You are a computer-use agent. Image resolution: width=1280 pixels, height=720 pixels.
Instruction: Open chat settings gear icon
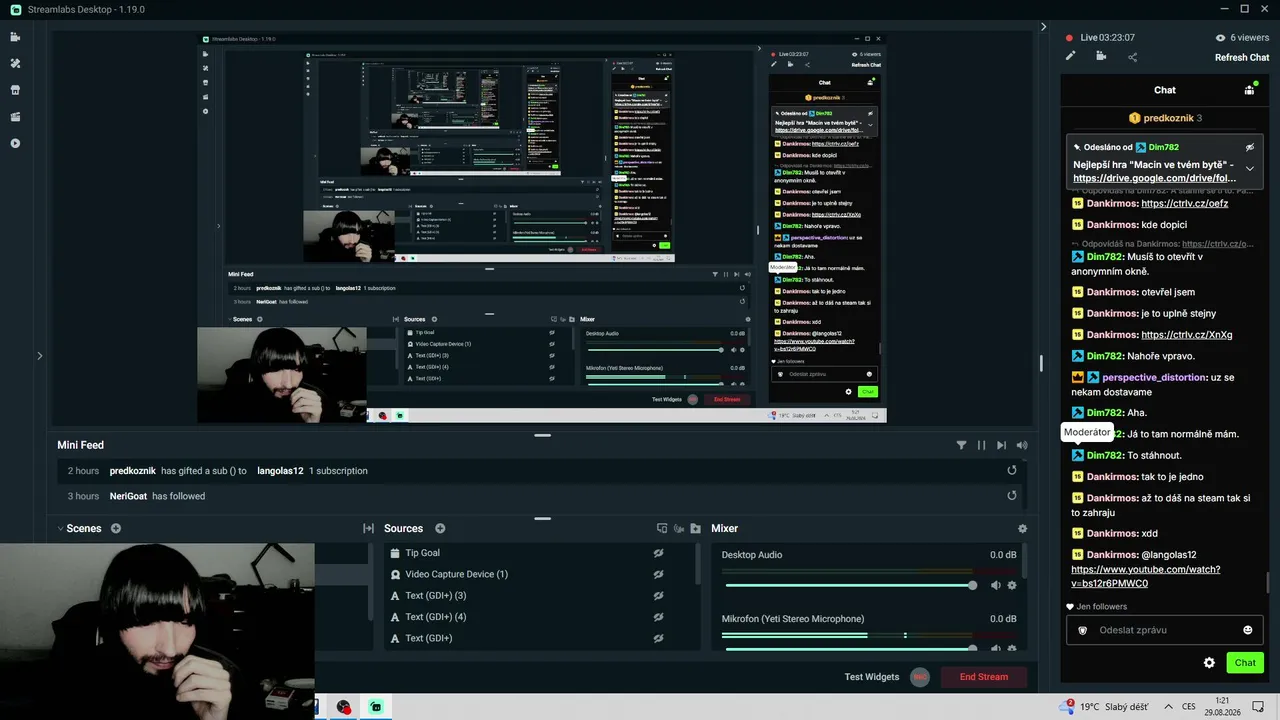1209,663
